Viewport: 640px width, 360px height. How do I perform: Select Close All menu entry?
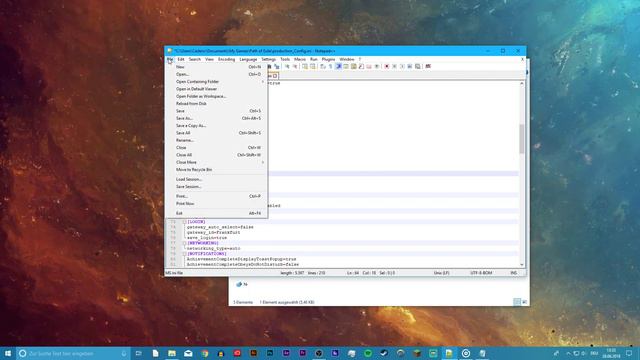coord(216,155)
